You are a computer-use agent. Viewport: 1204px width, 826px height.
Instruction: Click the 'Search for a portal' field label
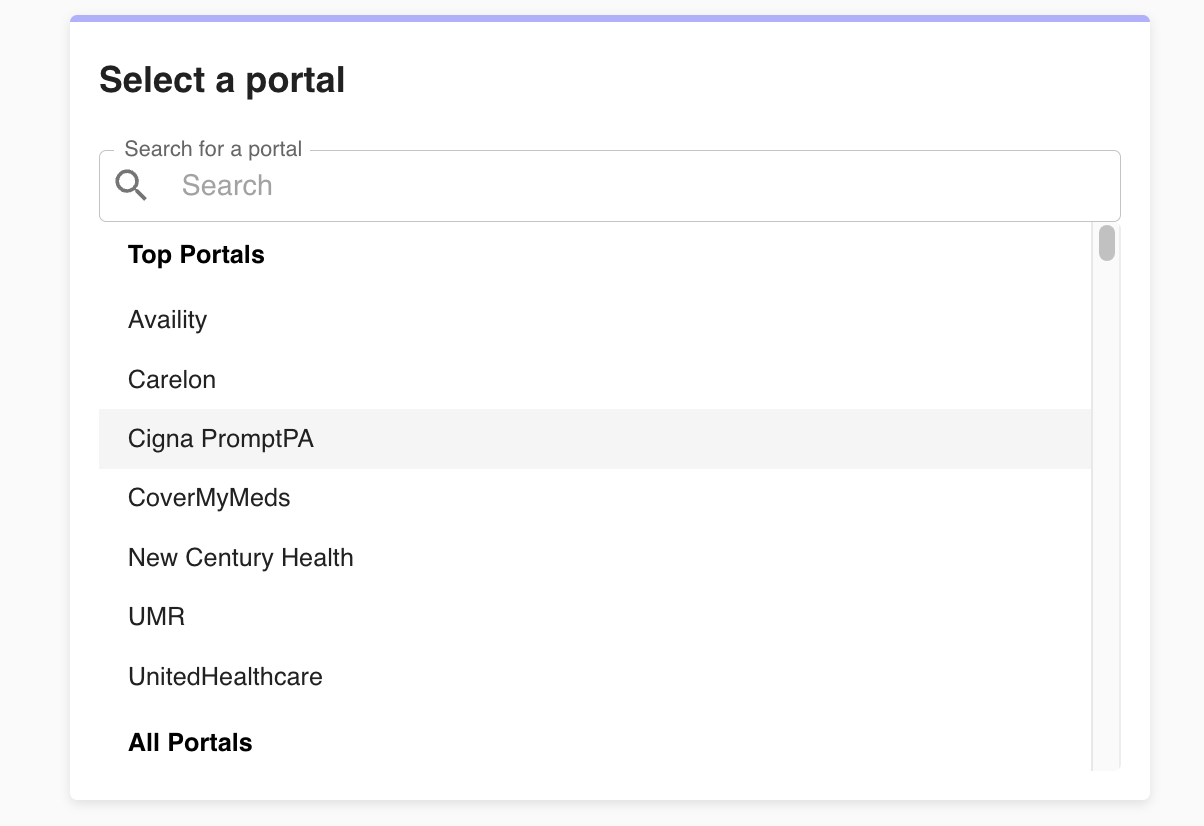point(213,149)
